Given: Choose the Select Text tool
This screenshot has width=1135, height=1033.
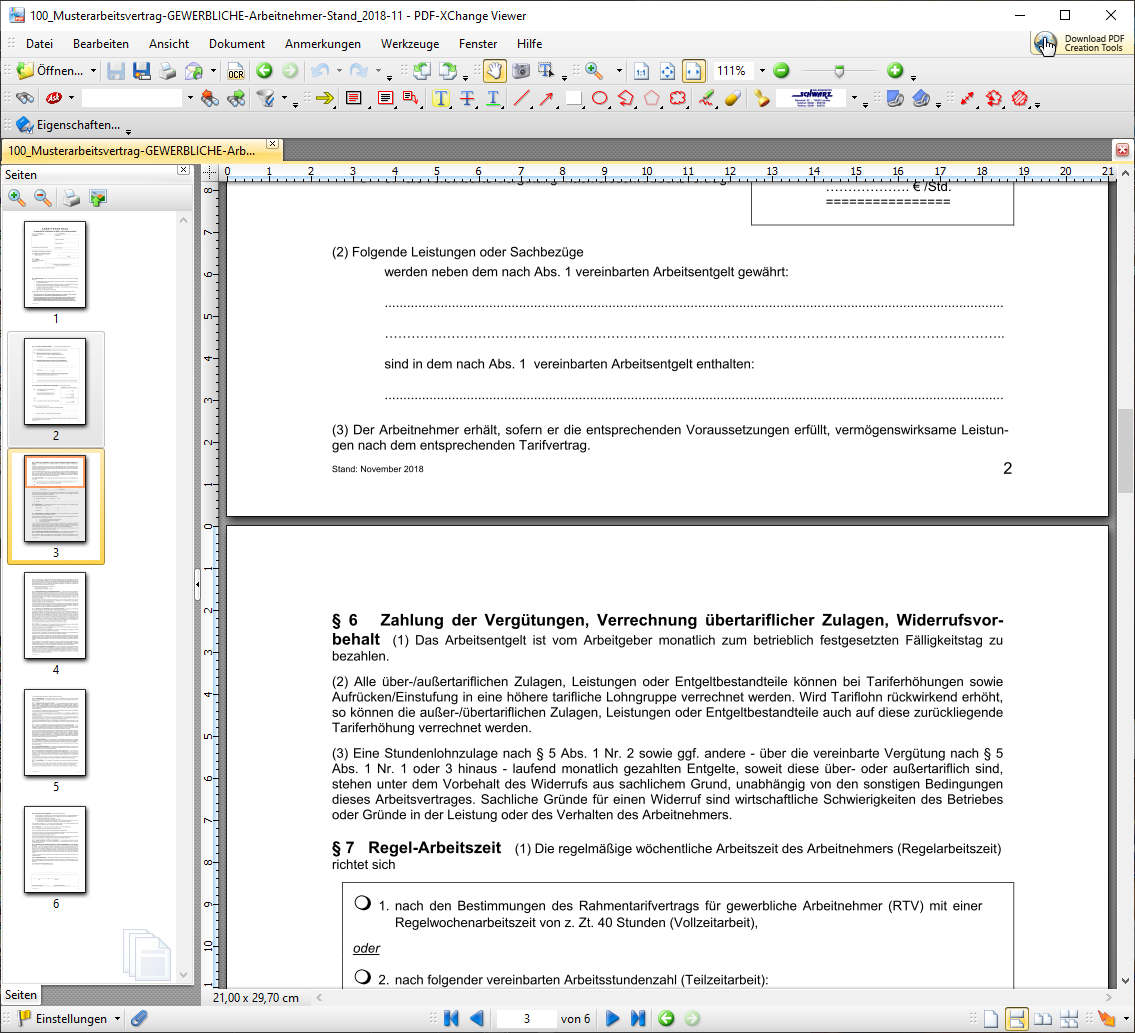Looking at the screenshot, I should click(546, 71).
